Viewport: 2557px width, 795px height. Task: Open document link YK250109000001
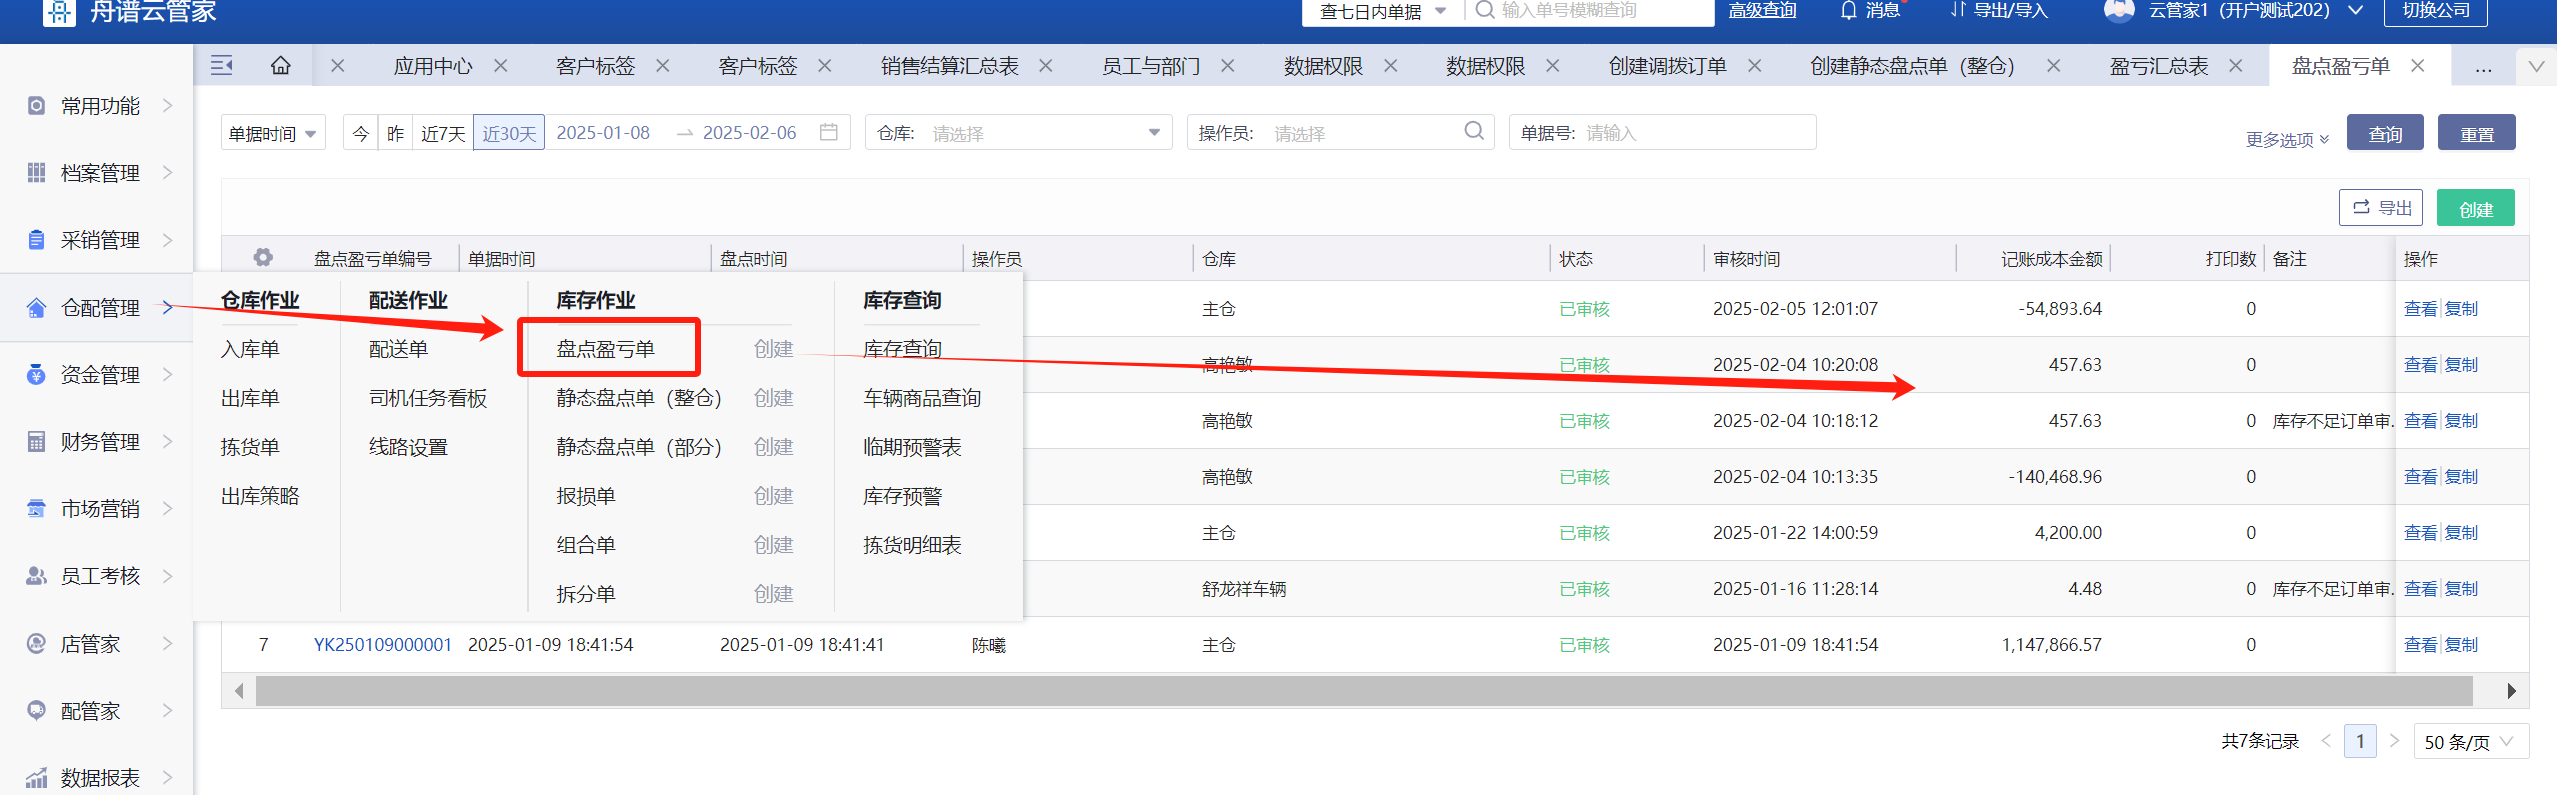click(x=383, y=645)
